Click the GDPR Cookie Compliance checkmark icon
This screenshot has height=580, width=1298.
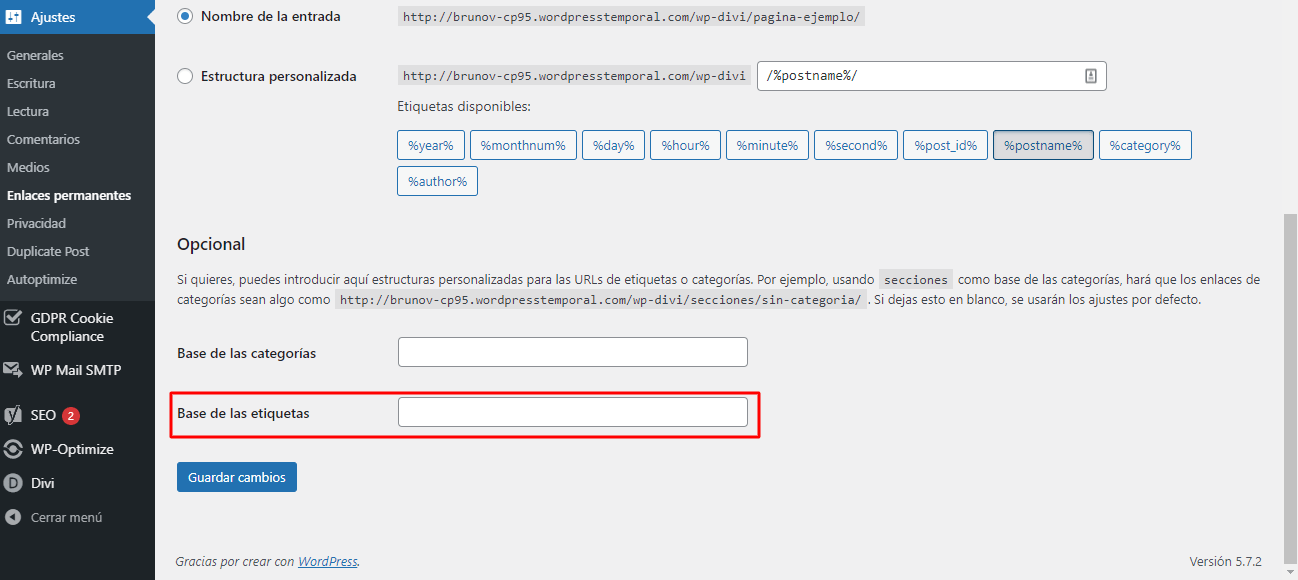coord(14,318)
